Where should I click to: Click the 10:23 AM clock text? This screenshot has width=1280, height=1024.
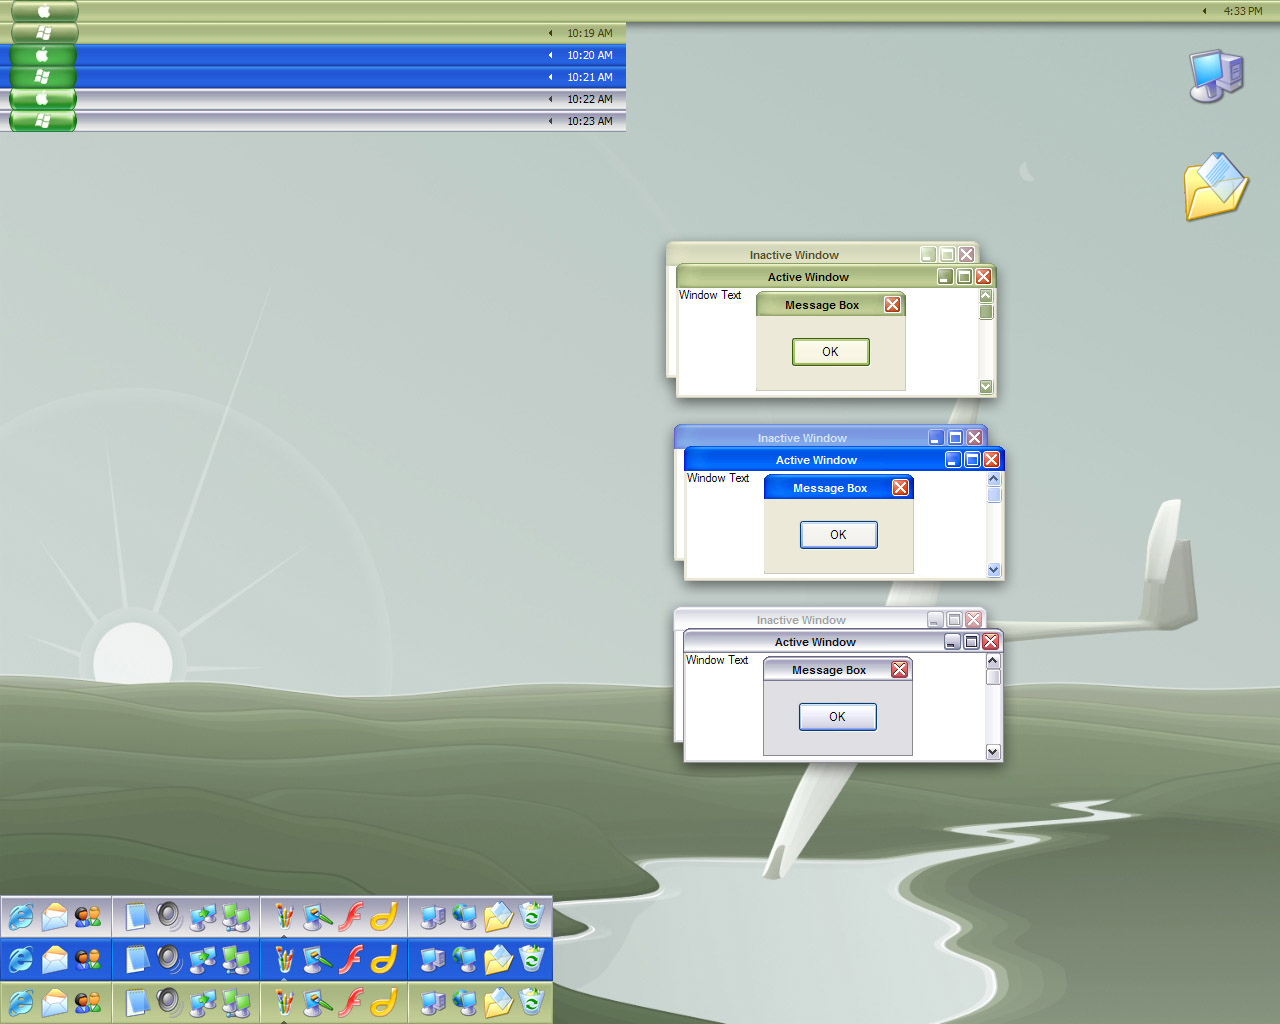pyautogui.click(x=590, y=121)
